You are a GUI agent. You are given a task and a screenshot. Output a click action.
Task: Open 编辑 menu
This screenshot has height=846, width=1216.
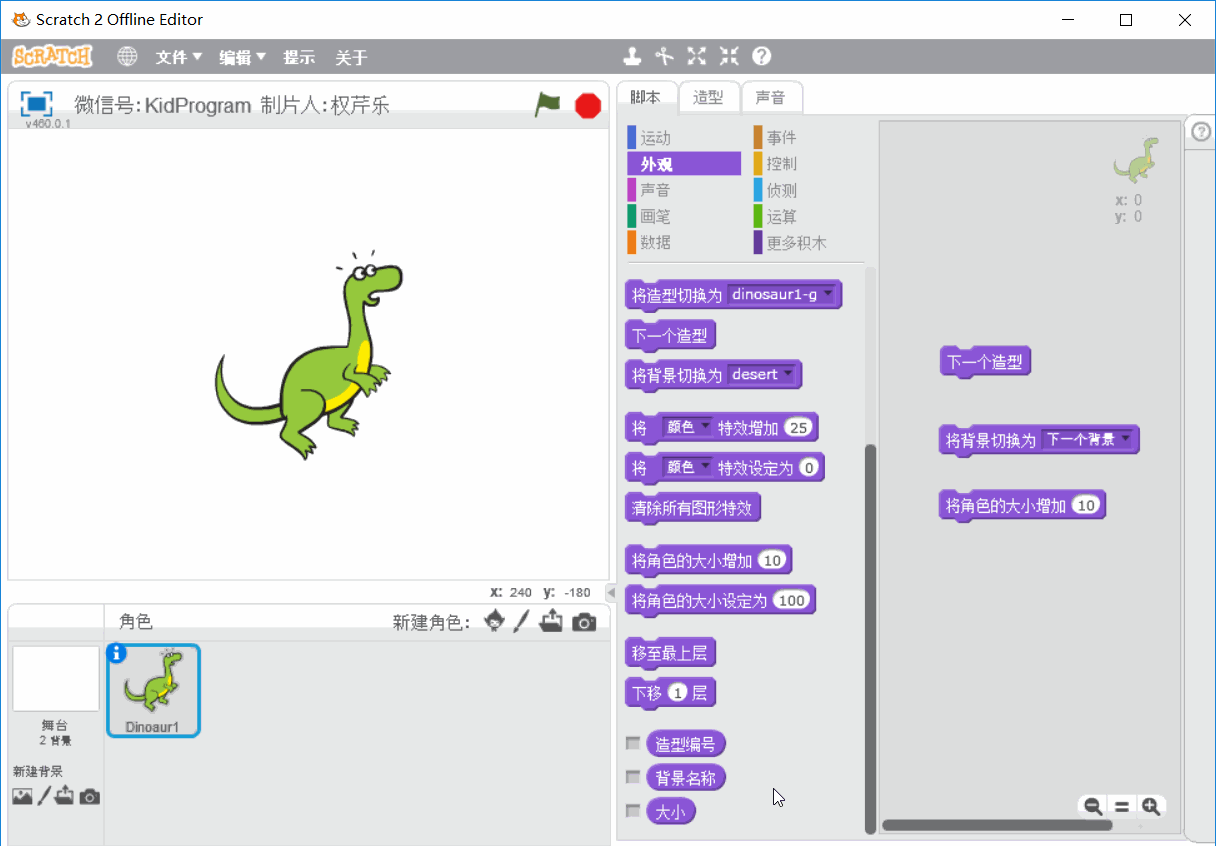click(x=243, y=57)
